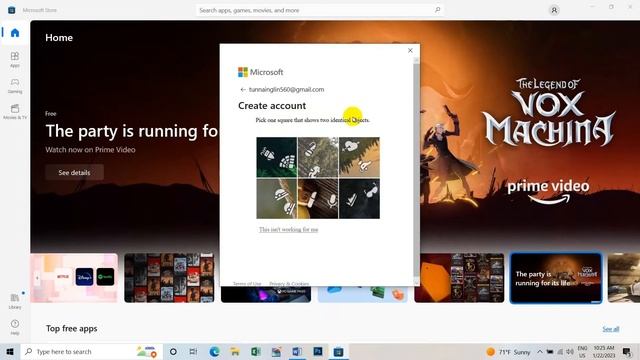Select the bottom-right captcha square
The image size is (640, 360).
(359, 198)
